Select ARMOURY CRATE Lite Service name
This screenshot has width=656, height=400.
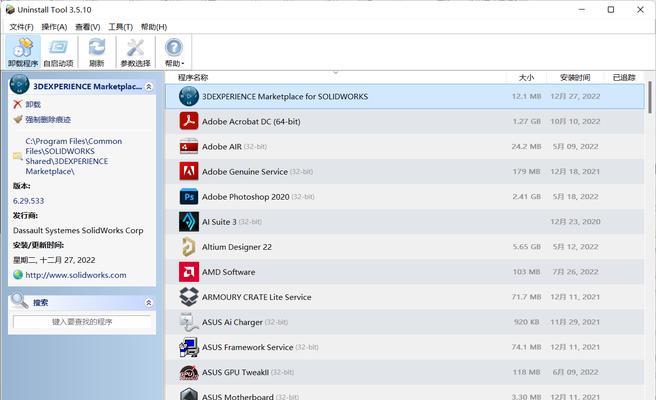pyautogui.click(x=256, y=297)
